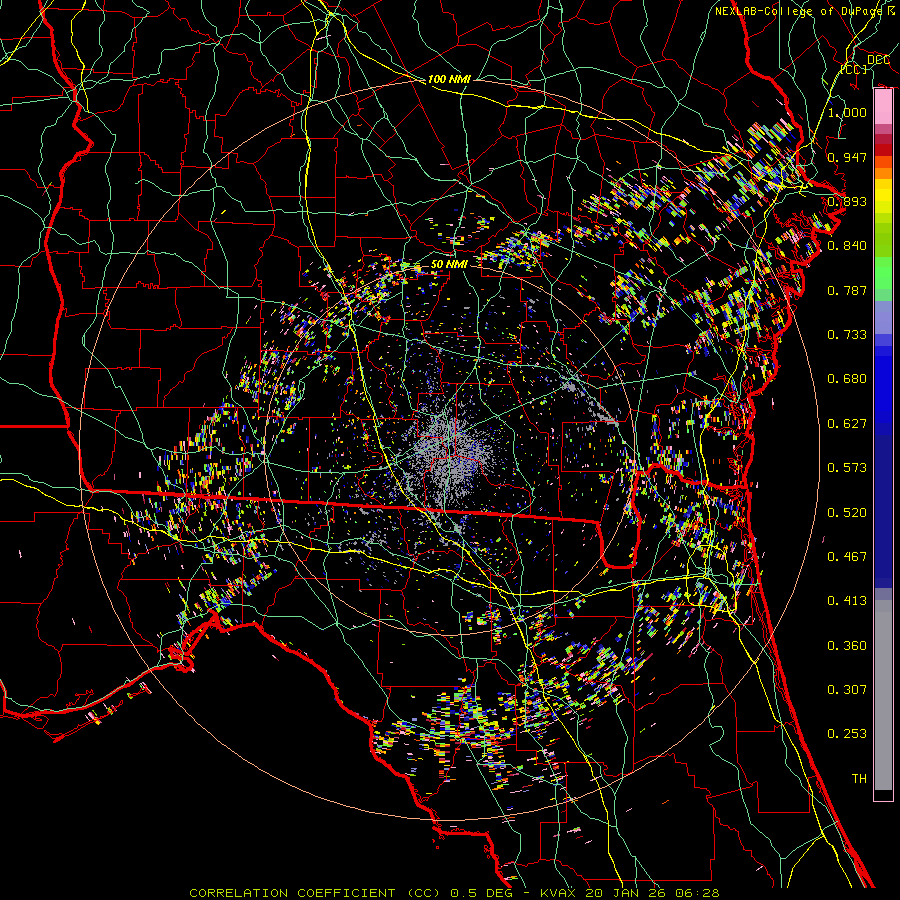Click the 0.680 legend value
This screenshot has height=900, width=900.
pyautogui.click(x=847, y=379)
